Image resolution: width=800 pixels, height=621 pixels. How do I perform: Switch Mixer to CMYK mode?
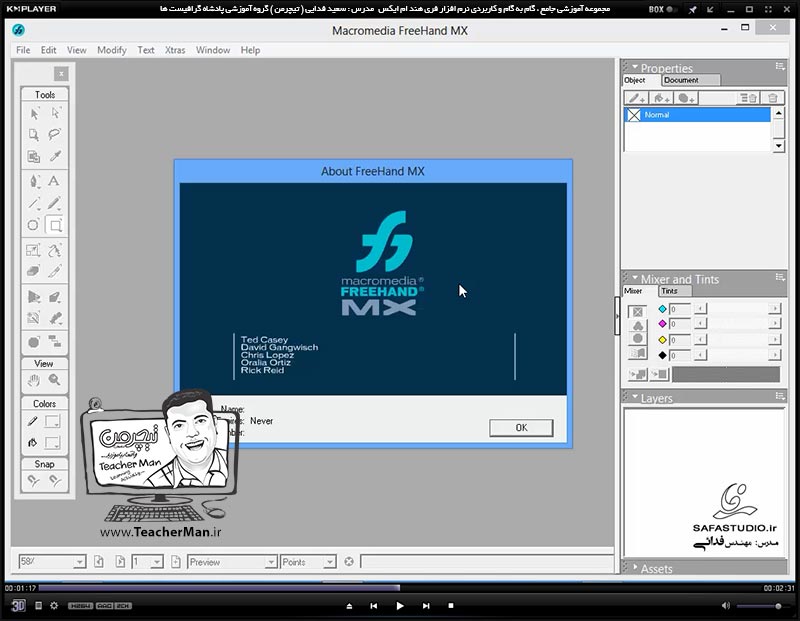638,311
